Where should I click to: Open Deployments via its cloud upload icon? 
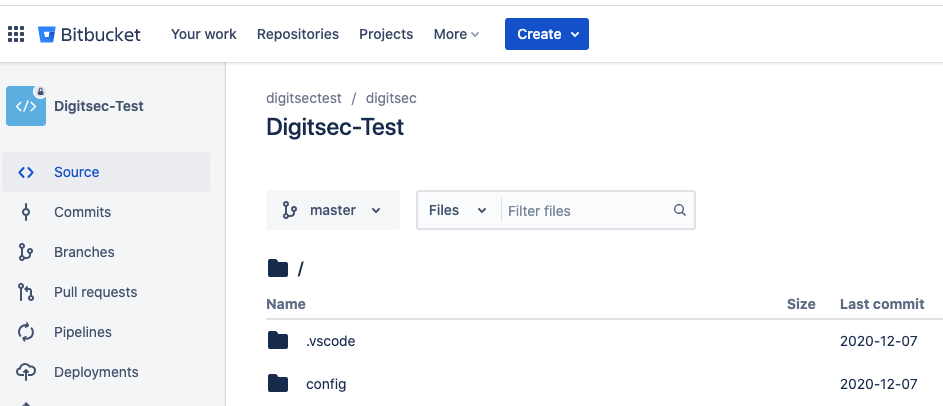(25, 372)
